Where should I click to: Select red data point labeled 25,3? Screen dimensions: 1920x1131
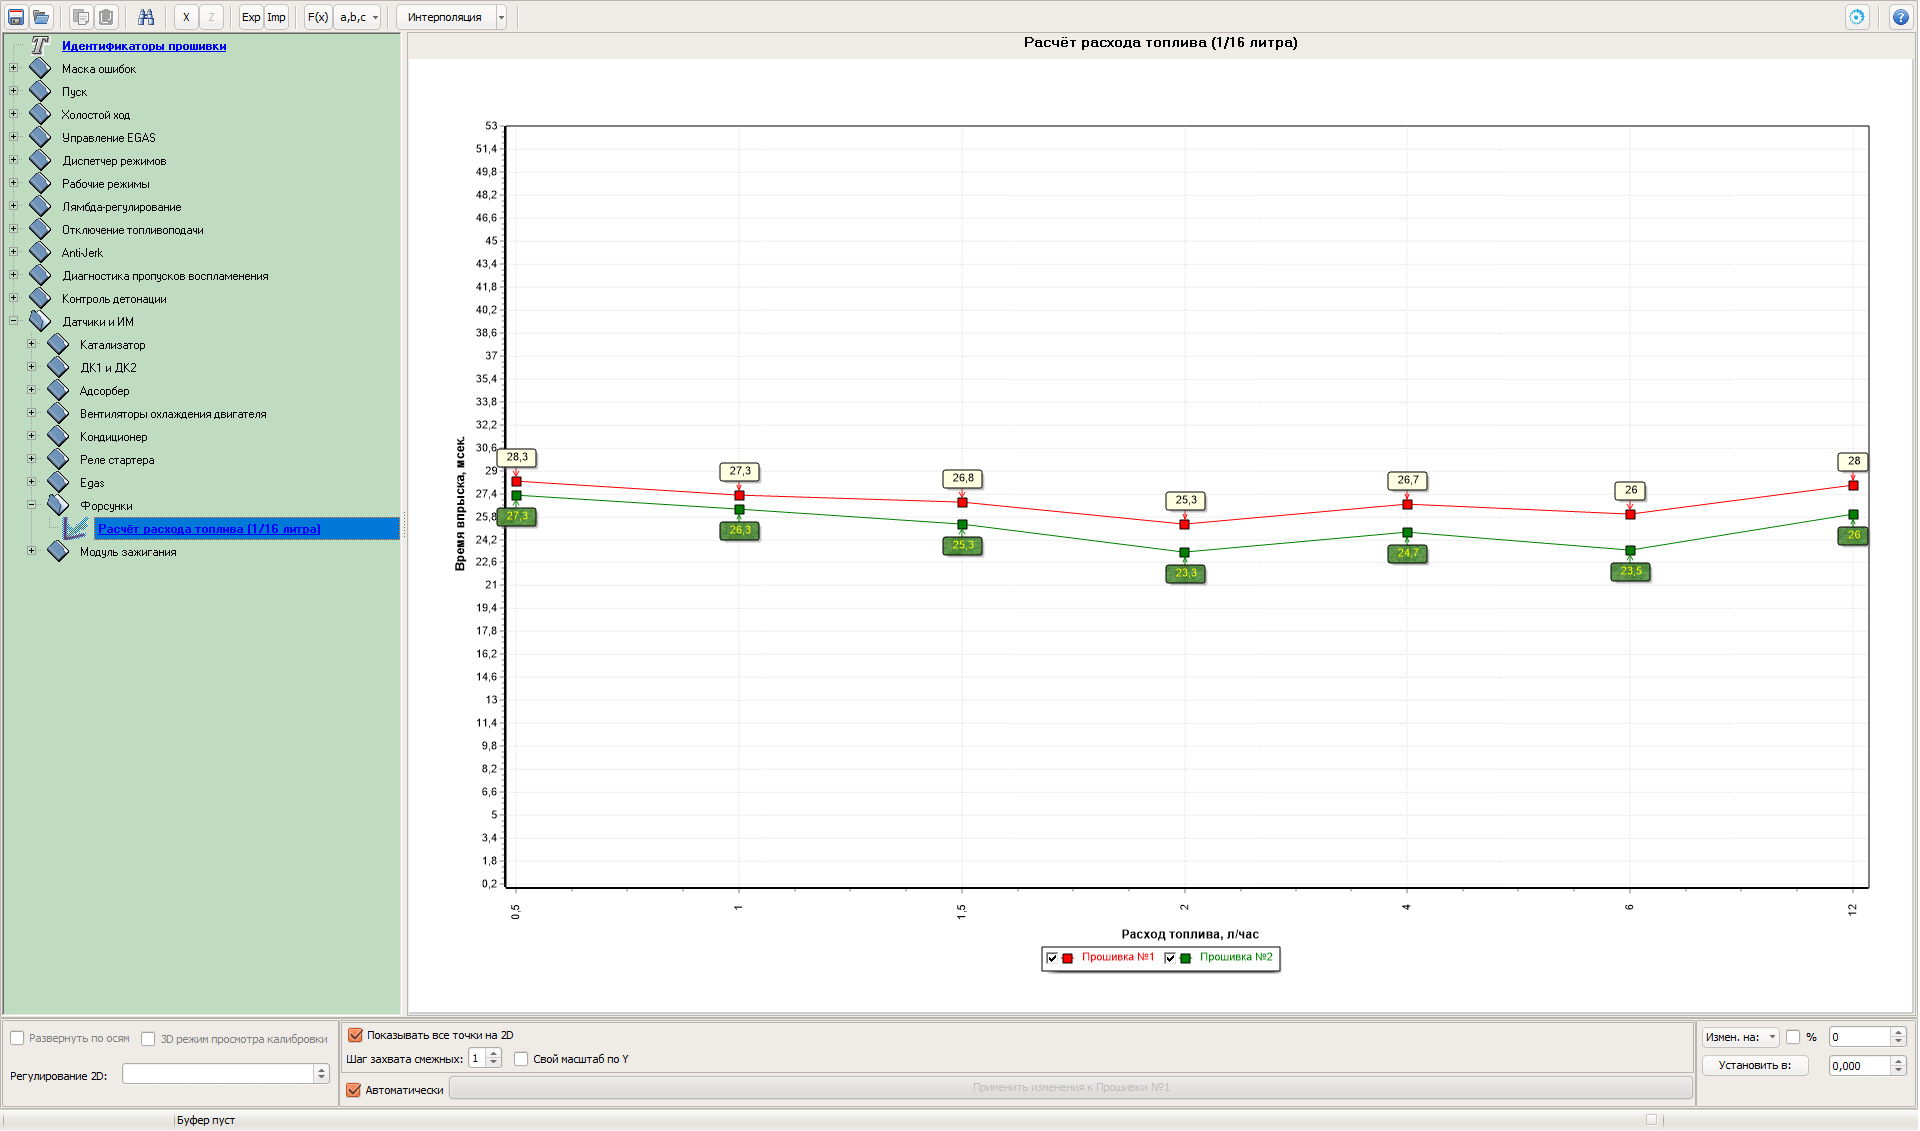click(1184, 524)
